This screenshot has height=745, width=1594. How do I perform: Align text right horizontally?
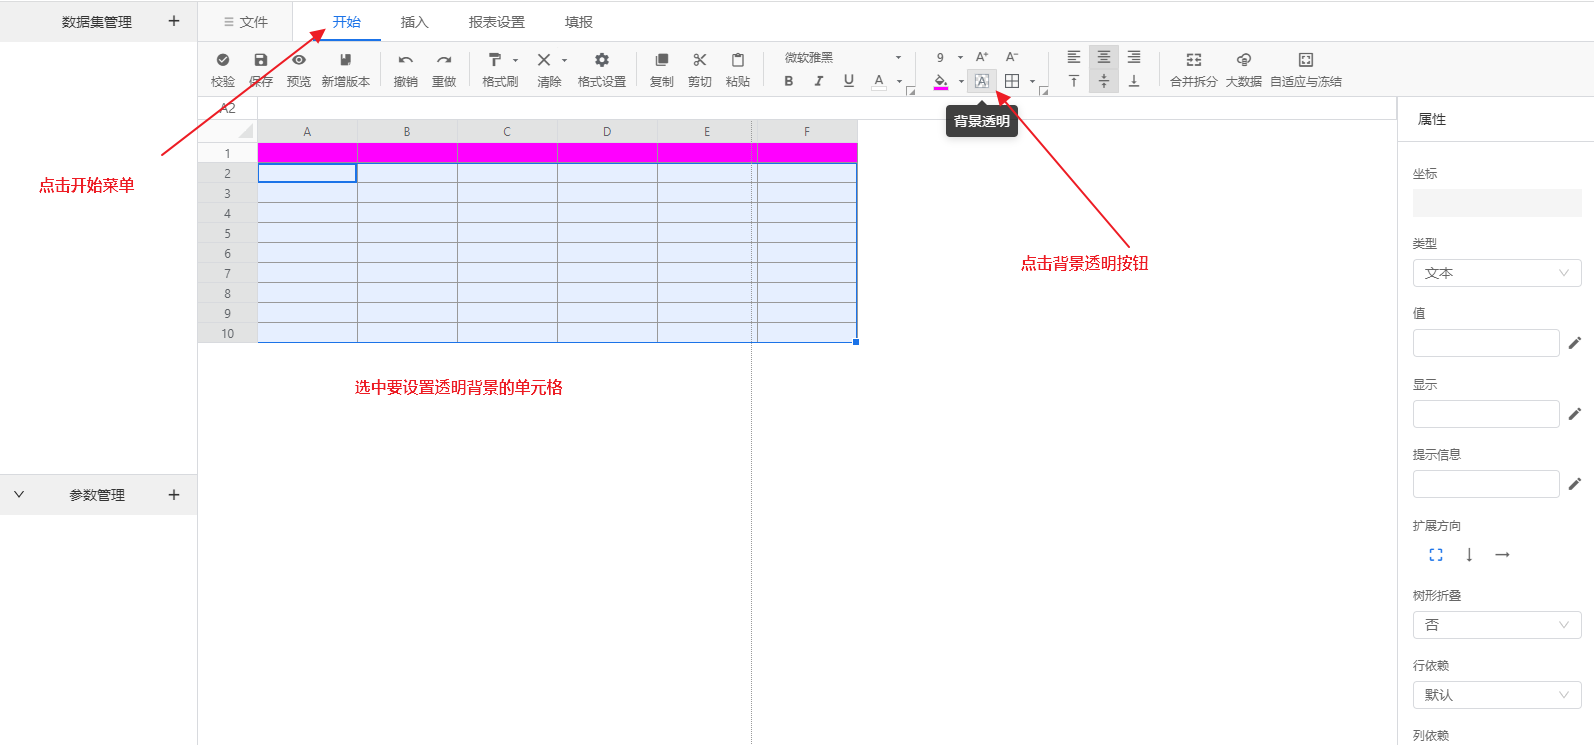[x=1134, y=57]
